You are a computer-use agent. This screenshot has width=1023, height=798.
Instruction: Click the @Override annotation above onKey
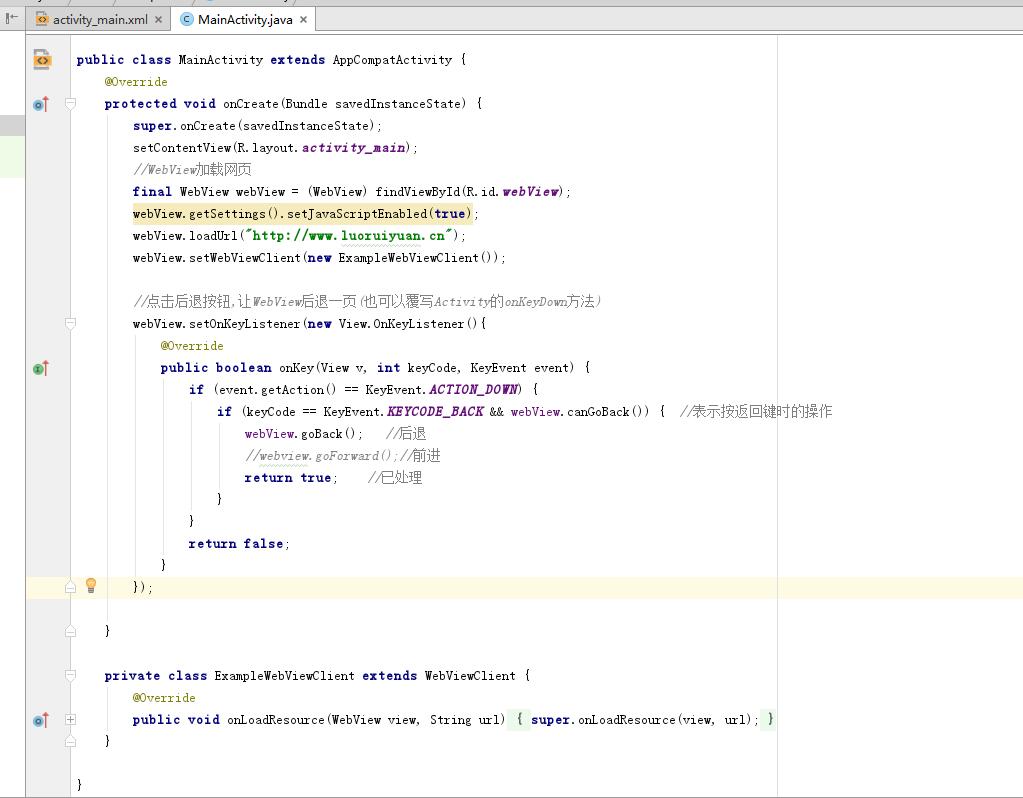tap(192, 346)
